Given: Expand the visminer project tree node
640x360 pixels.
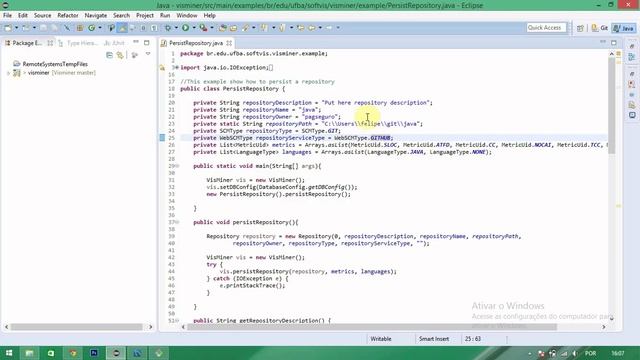Looking at the screenshot, I should [x=8, y=73].
